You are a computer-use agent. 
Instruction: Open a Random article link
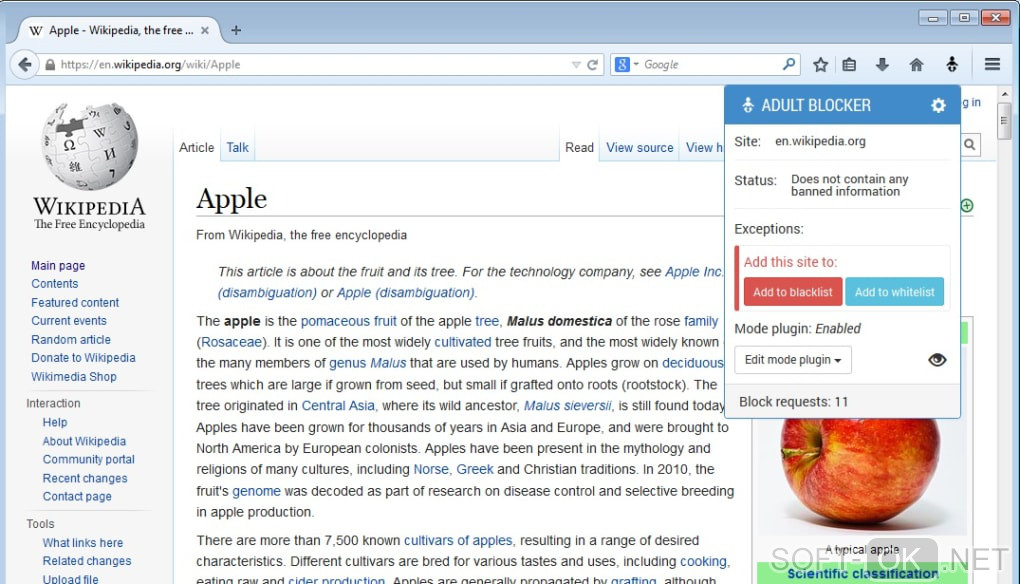point(71,339)
